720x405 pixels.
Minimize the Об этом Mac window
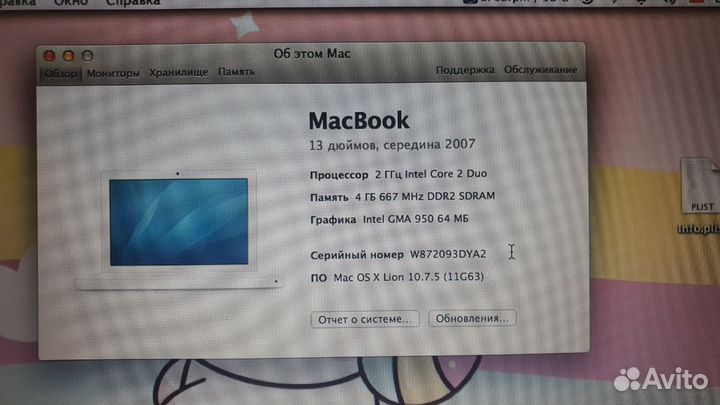(68, 56)
